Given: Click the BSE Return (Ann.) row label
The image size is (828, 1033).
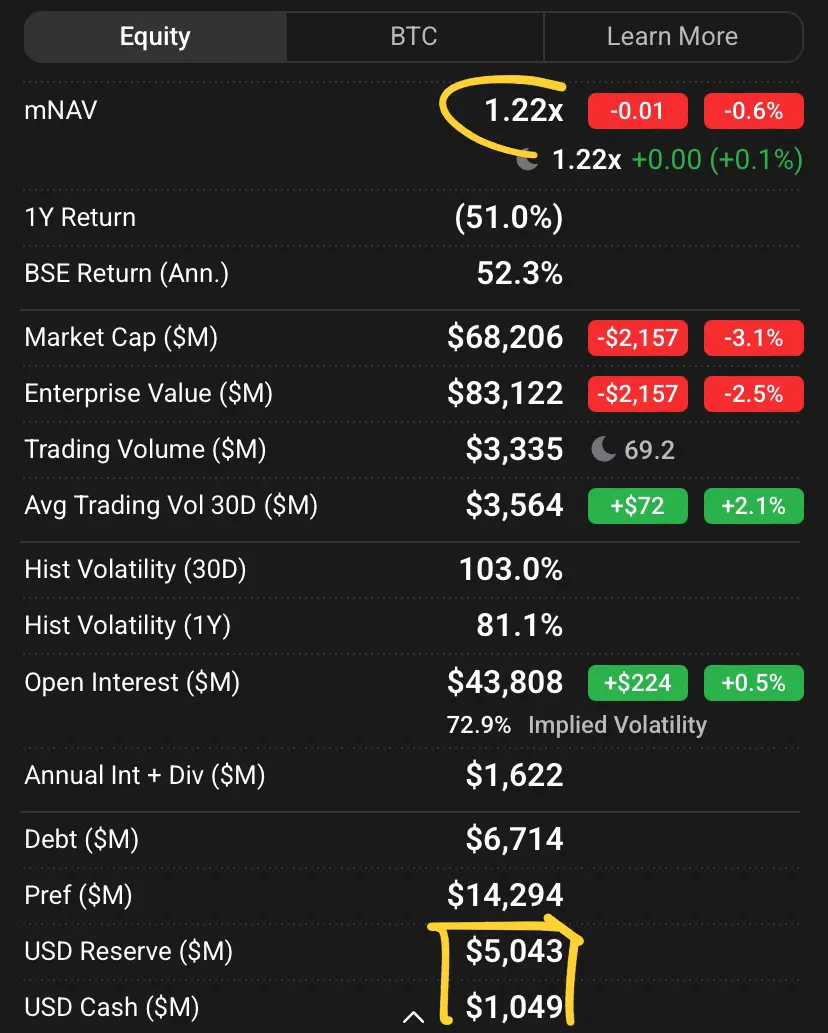Looking at the screenshot, I should pyautogui.click(x=126, y=273).
